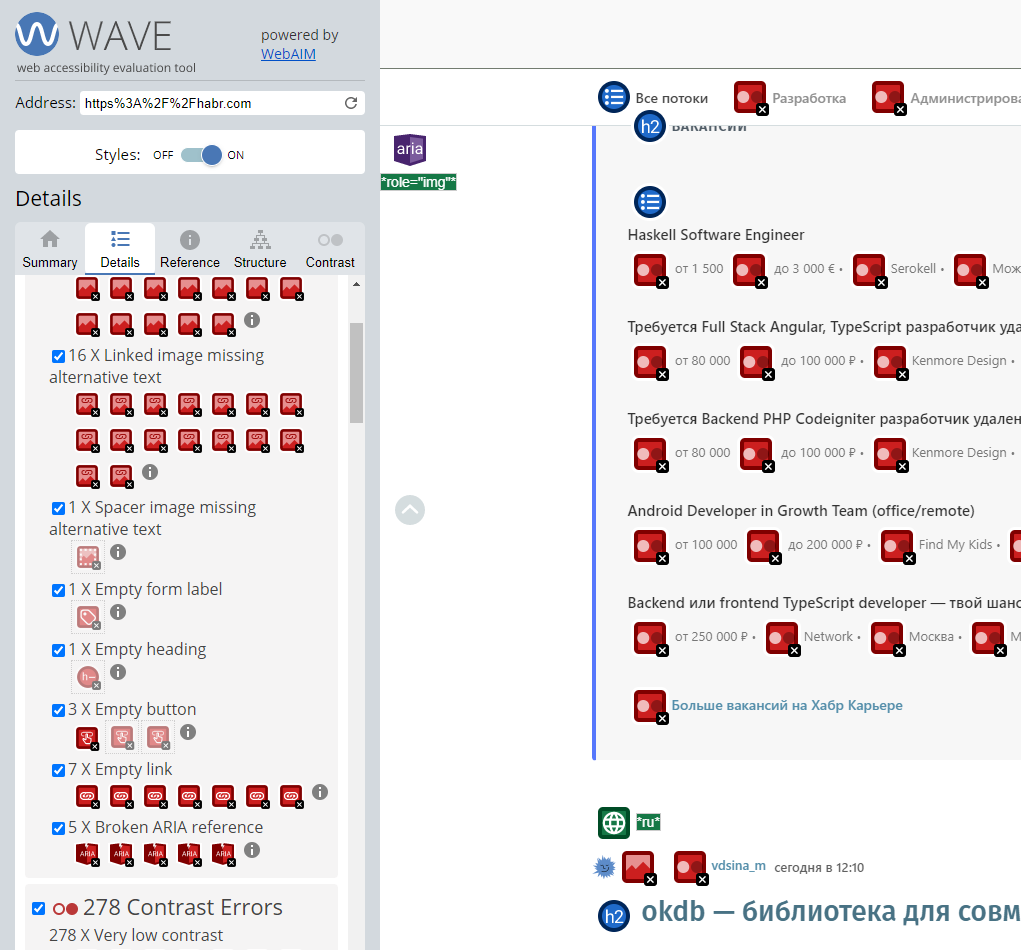Click the role="img" green label
The image size is (1021, 950).
419,182
